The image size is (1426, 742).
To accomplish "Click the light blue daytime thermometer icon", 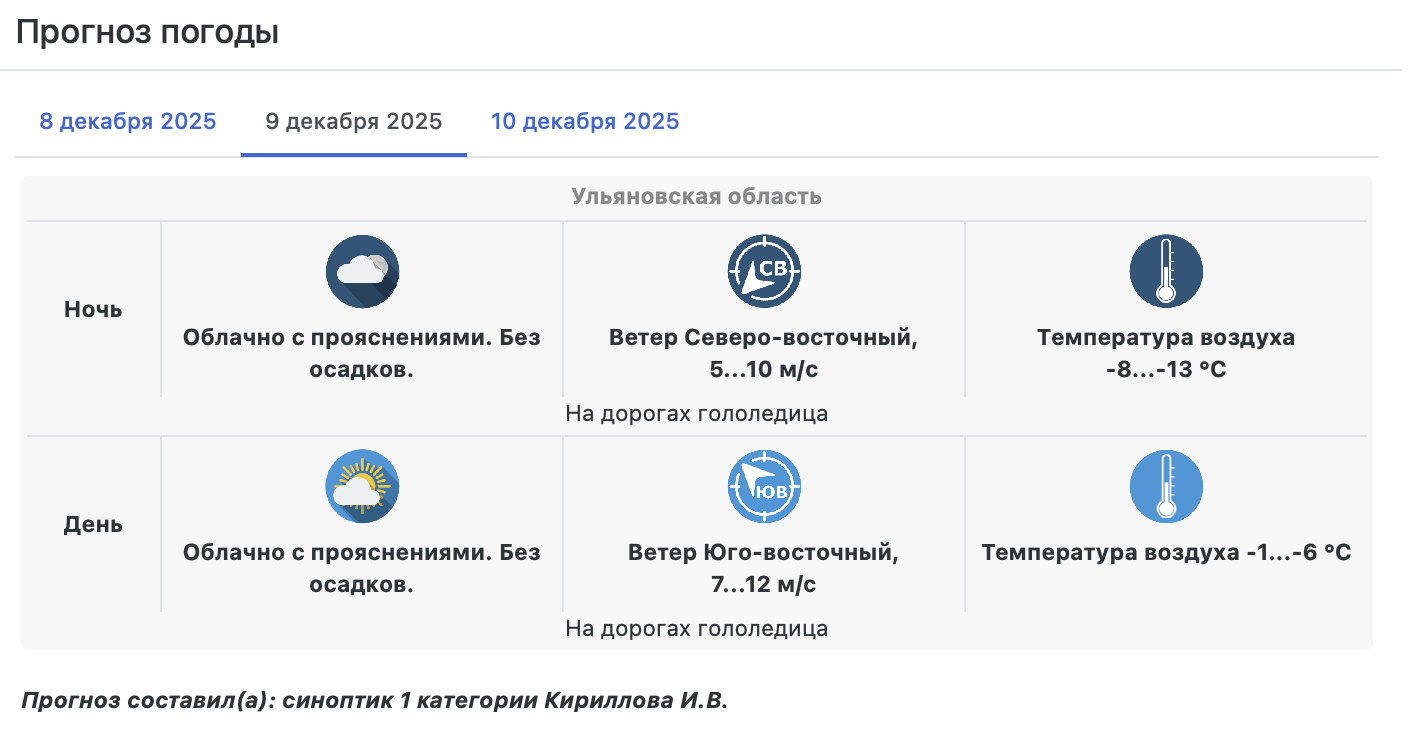I will coord(1165,487).
